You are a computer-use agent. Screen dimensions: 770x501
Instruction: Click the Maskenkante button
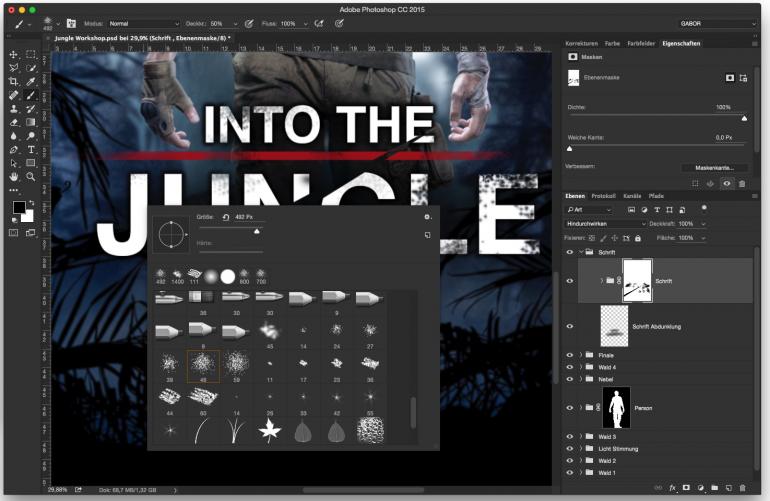pyautogui.click(x=714, y=168)
